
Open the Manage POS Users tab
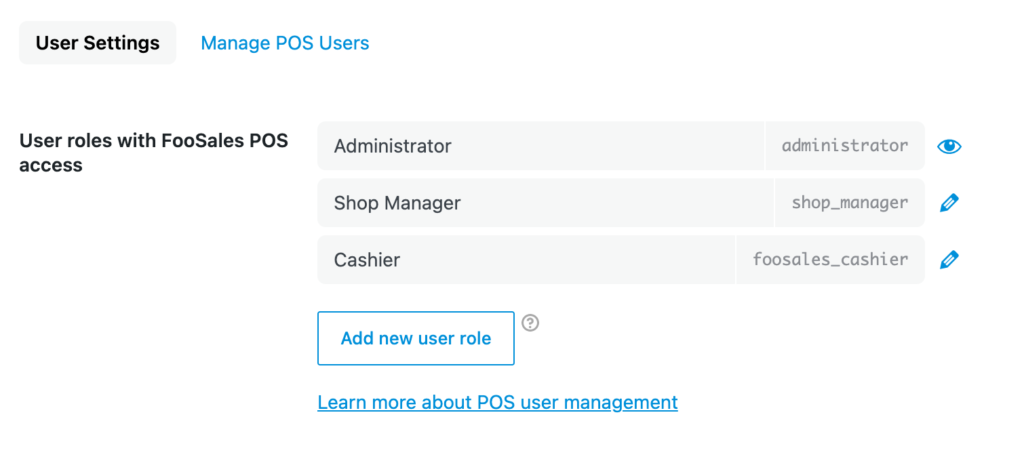(285, 43)
